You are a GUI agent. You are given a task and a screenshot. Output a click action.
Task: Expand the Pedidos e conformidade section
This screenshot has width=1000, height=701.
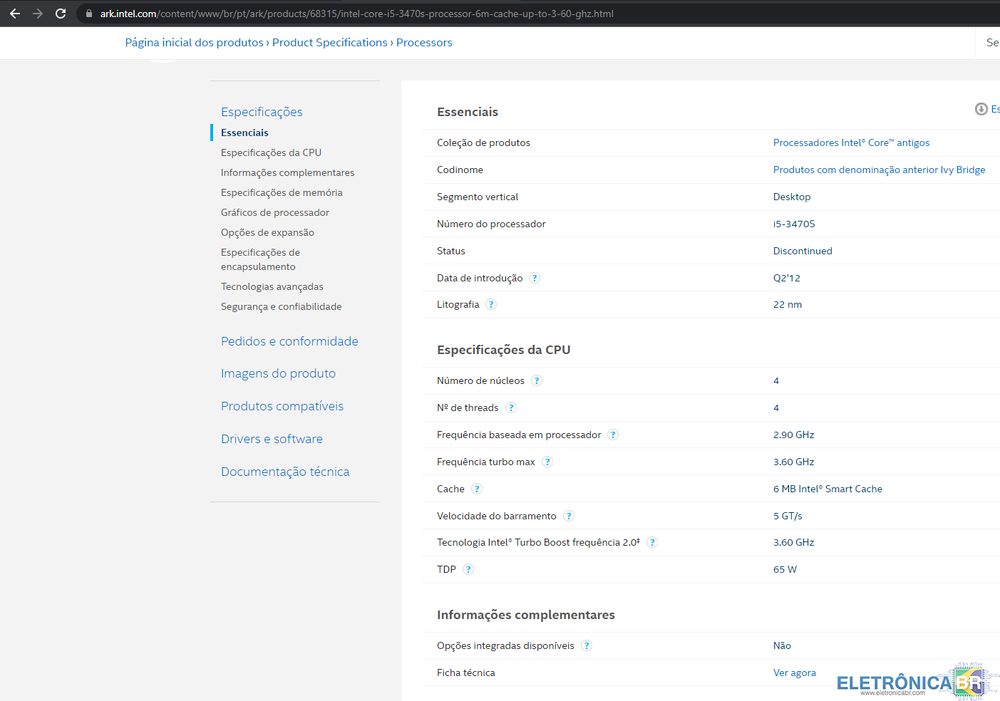pyautogui.click(x=289, y=341)
